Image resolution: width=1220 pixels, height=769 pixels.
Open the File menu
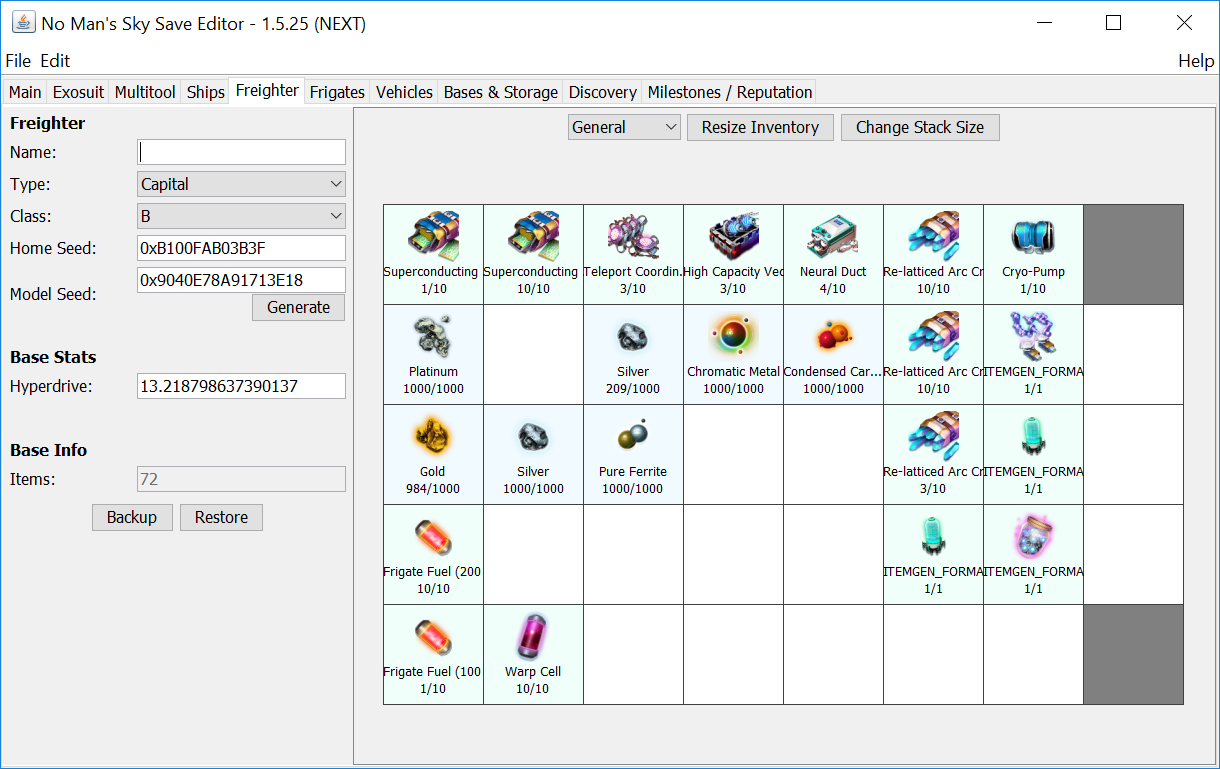pos(18,61)
